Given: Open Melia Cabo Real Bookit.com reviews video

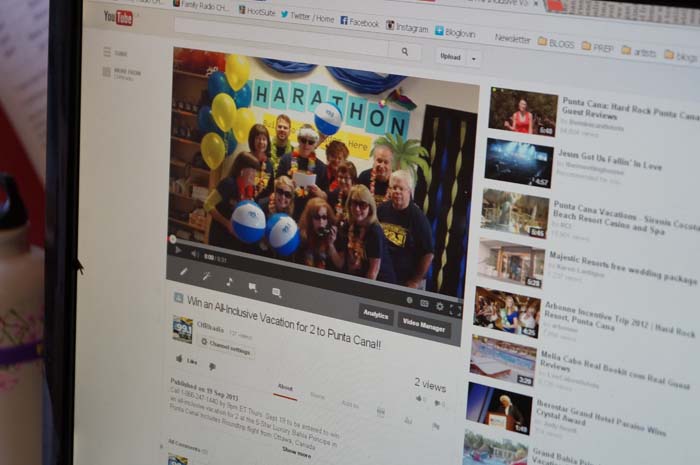Looking at the screenshot, I should (614, 369).
